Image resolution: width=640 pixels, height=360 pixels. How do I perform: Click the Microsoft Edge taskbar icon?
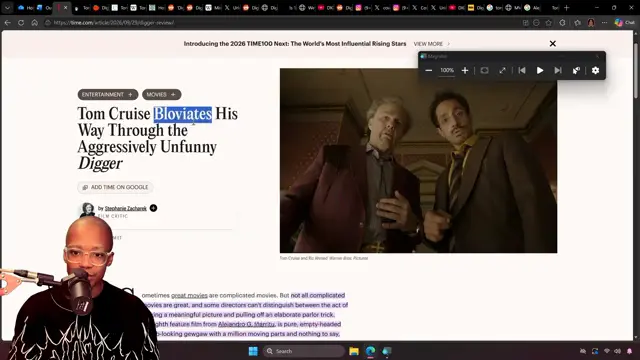click(370, 351)
